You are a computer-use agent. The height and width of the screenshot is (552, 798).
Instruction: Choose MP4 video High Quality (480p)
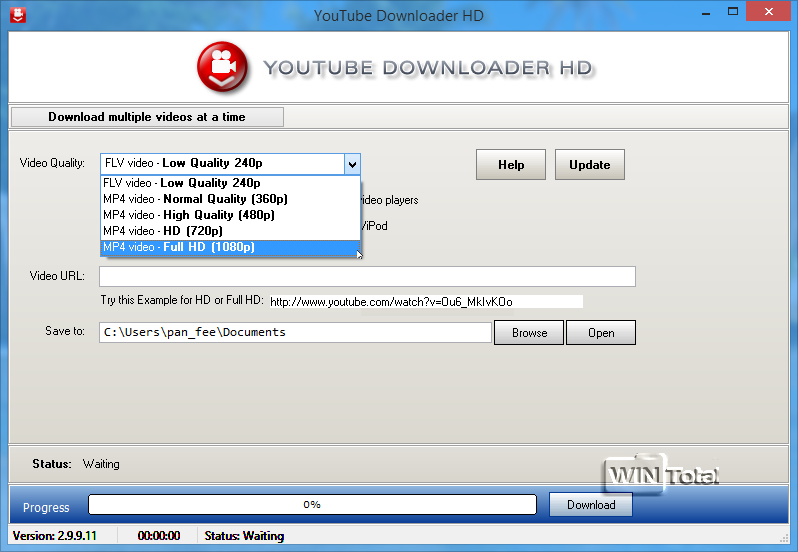pyautogui.click(x=231, y=215)
